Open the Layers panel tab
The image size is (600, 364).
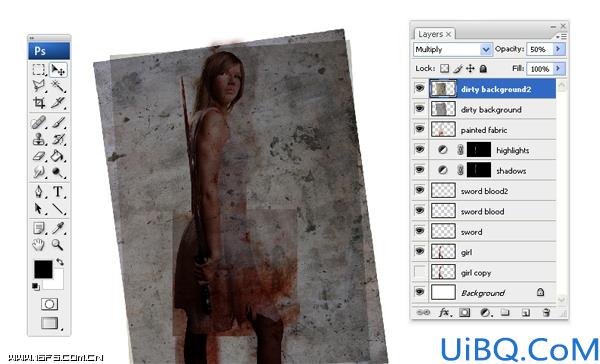tap(434, 34)
